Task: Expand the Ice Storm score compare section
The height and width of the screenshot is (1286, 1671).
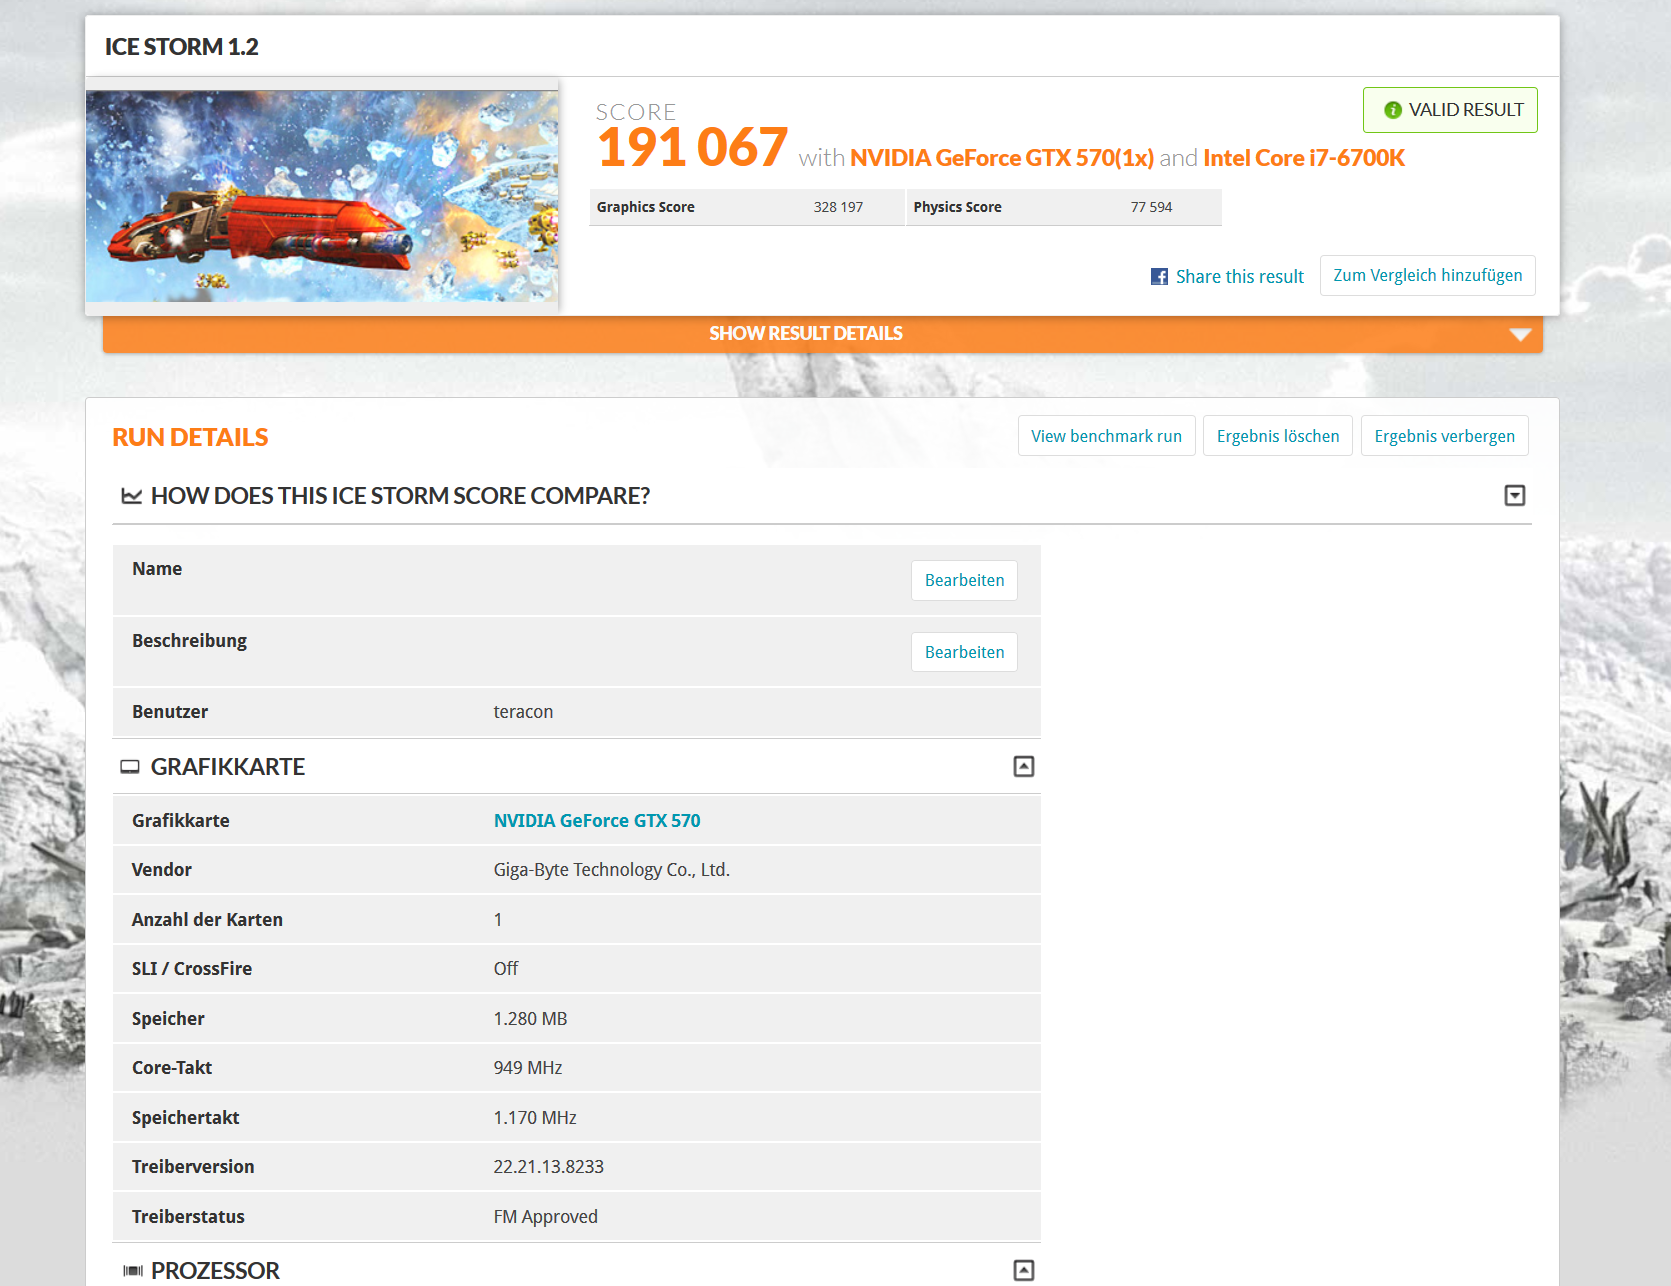Action: (x=1515, y=496)
